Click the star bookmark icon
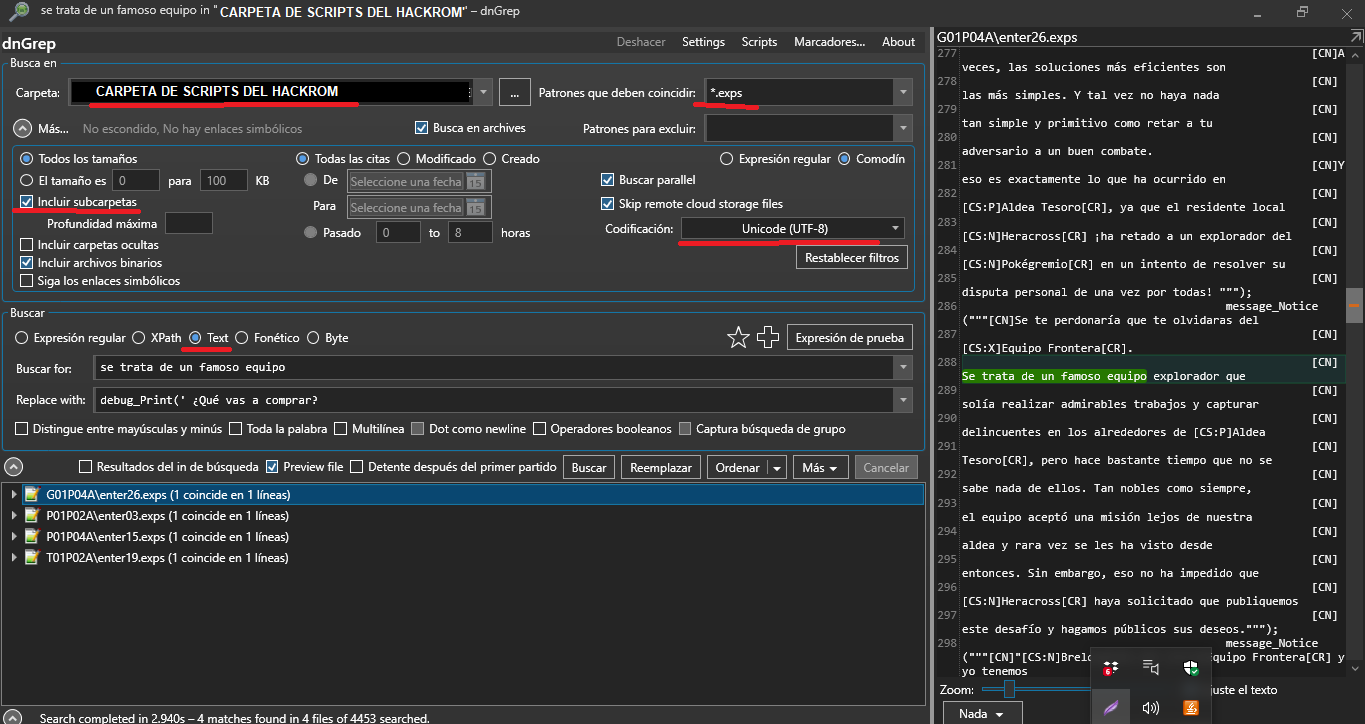This screenshot has height=724, width=1365. [738, 338]
